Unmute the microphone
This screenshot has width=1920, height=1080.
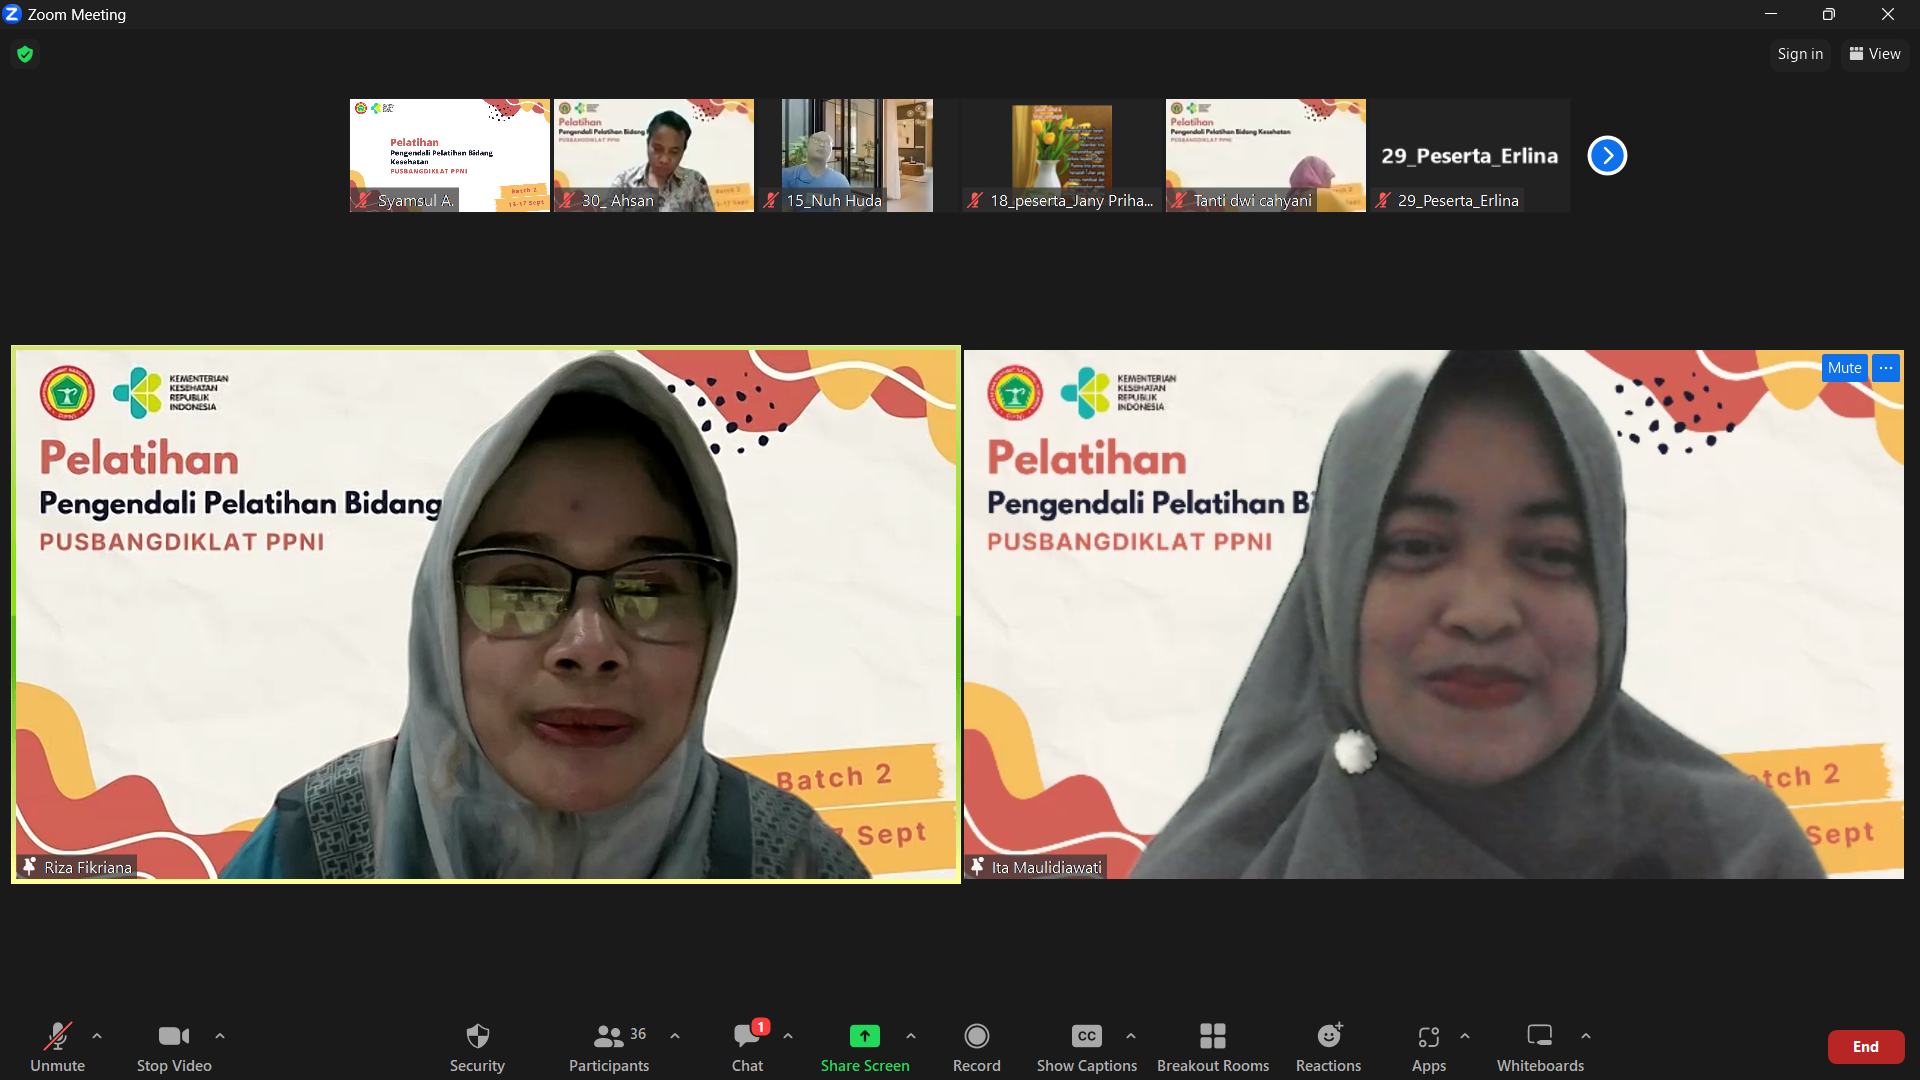pos(57,1036)
